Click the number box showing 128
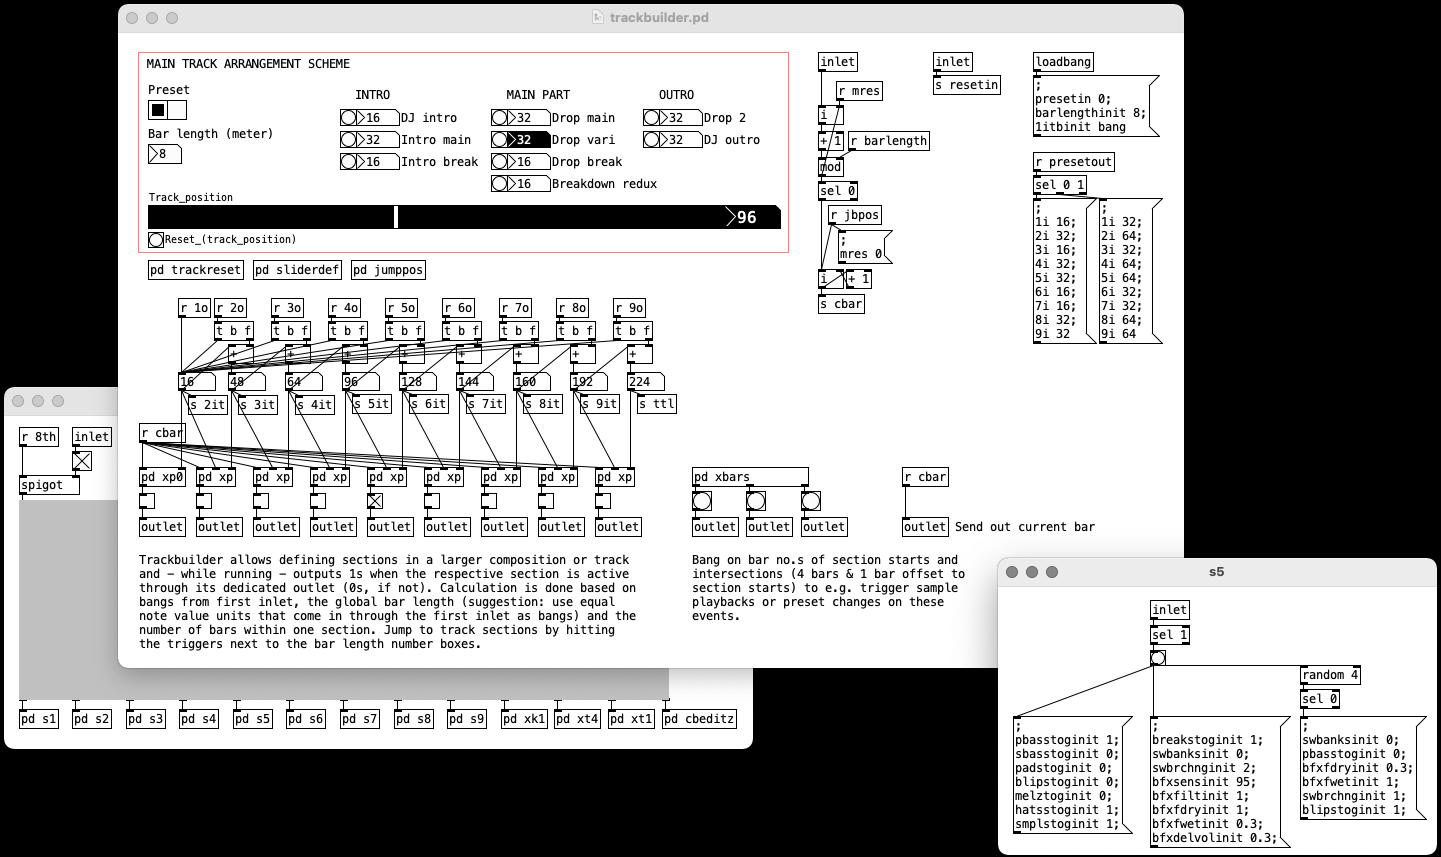The image size is (1441, 857). 418,381
